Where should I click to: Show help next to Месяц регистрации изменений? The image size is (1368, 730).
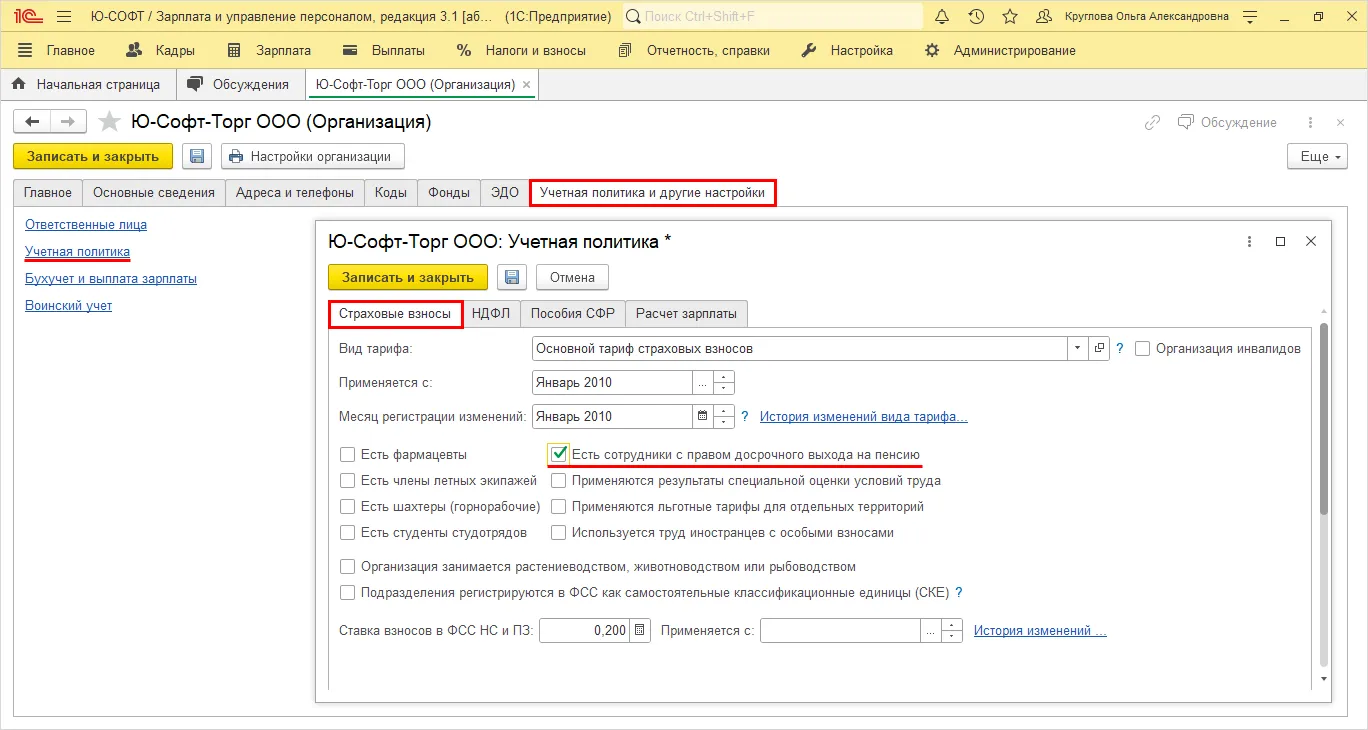click(x=745, y=416)
